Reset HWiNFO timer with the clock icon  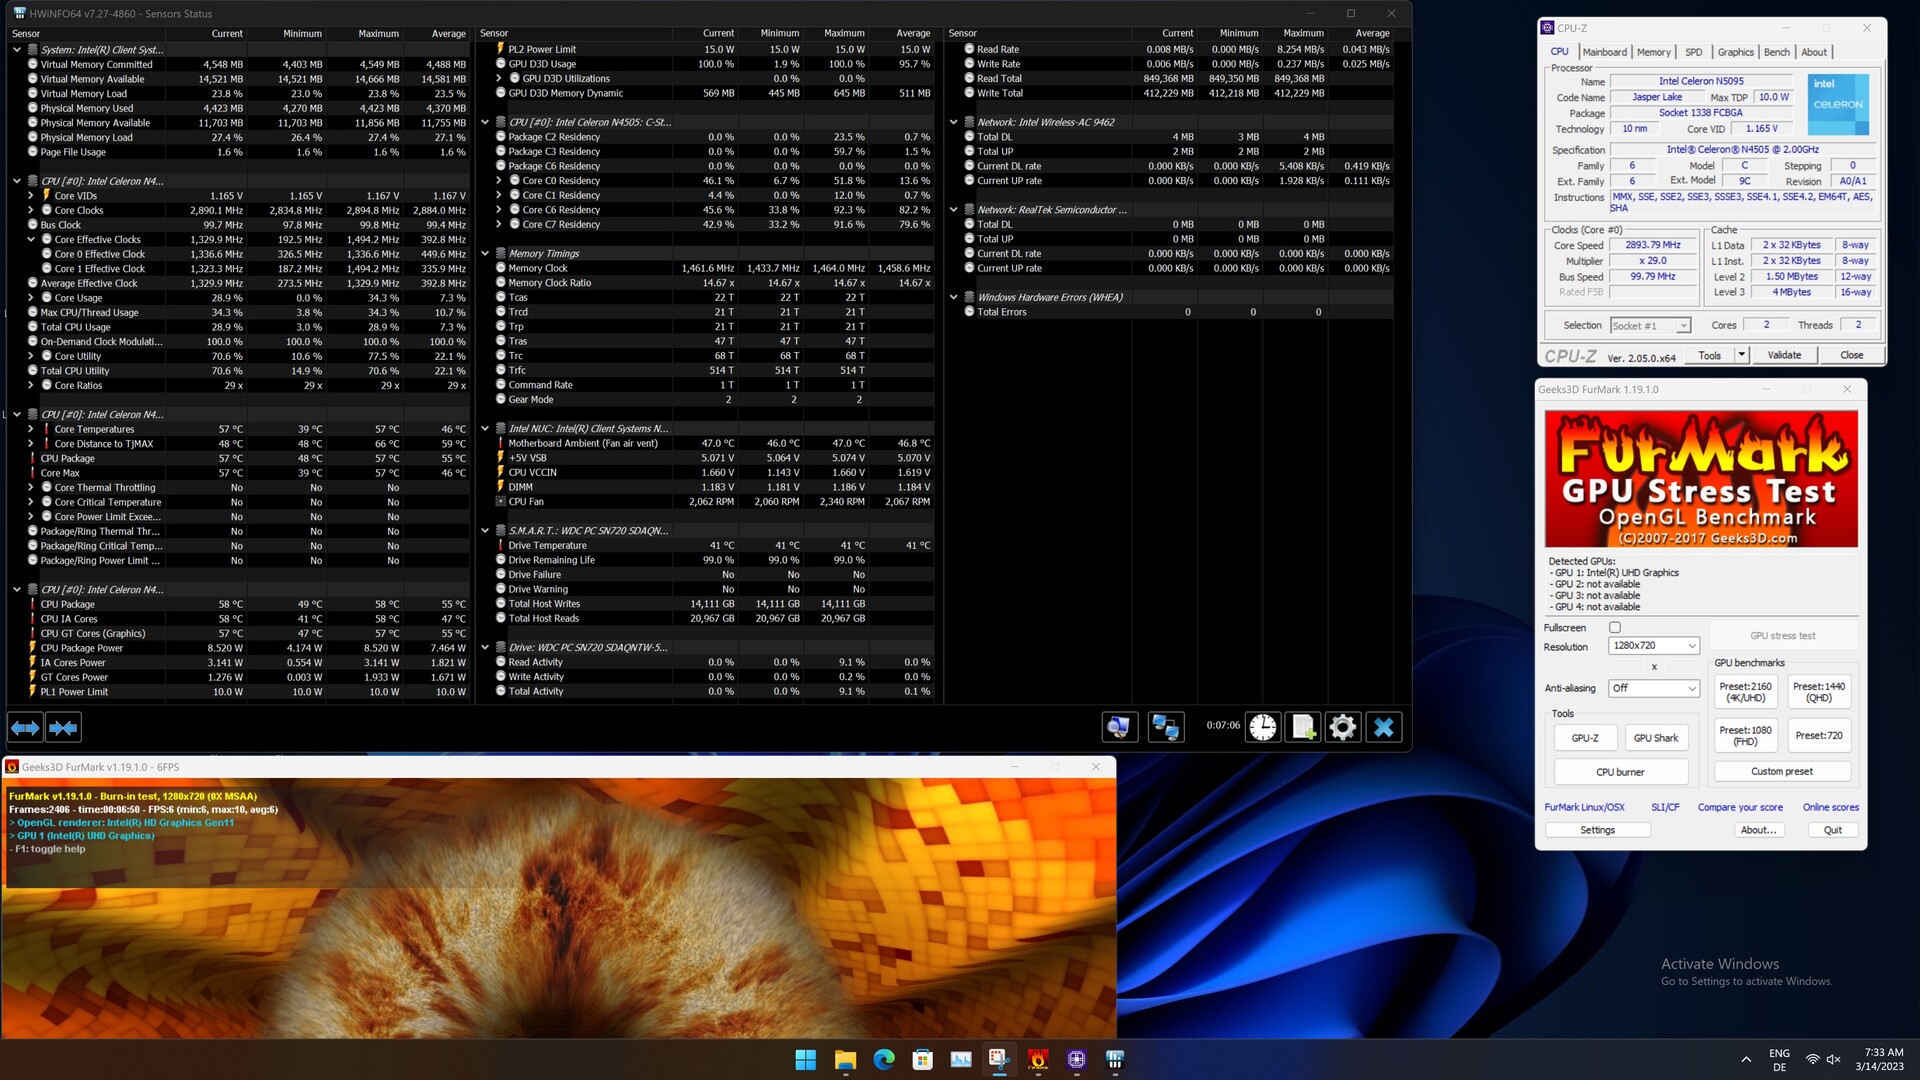click(1263, 727)
